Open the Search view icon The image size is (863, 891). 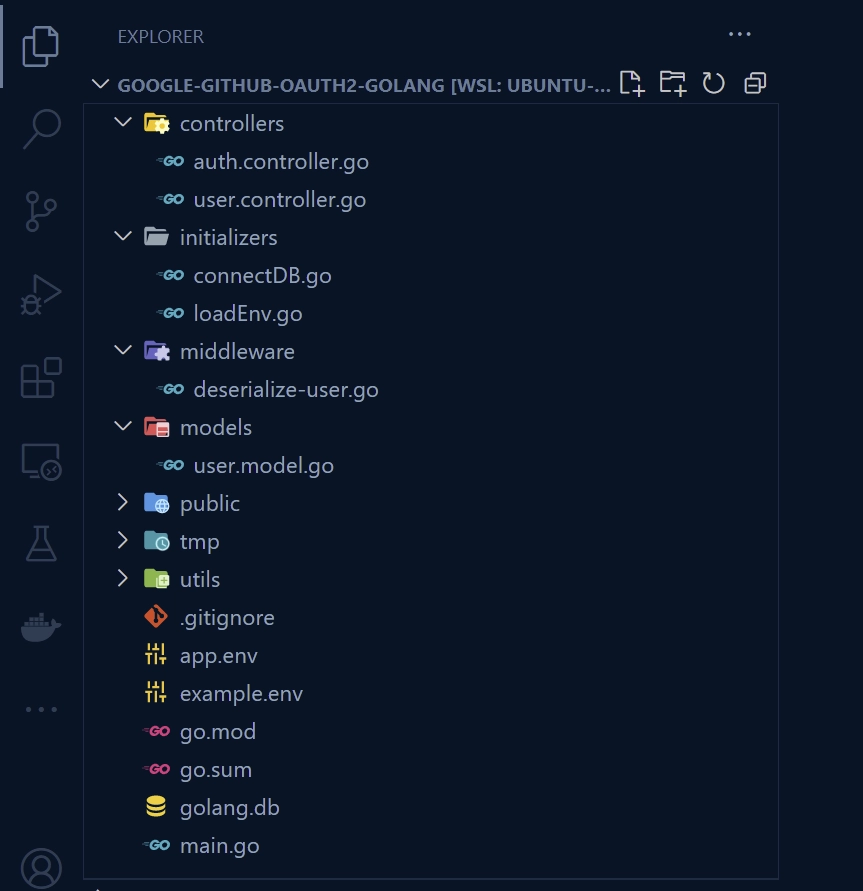[41, 129]
